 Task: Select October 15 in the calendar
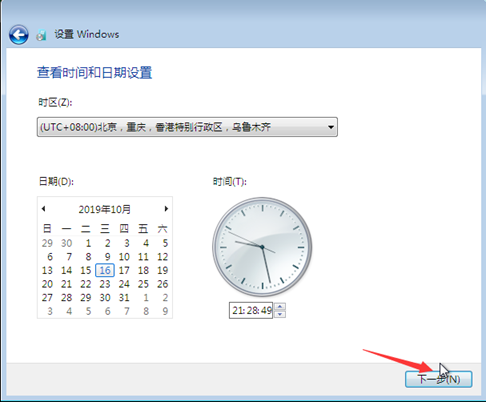(86, 270)
